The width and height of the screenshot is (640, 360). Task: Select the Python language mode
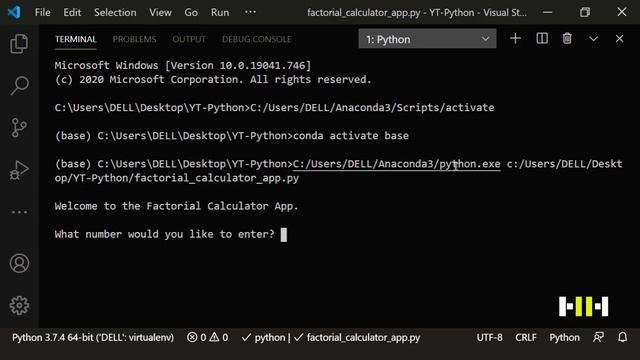point(564,337)
